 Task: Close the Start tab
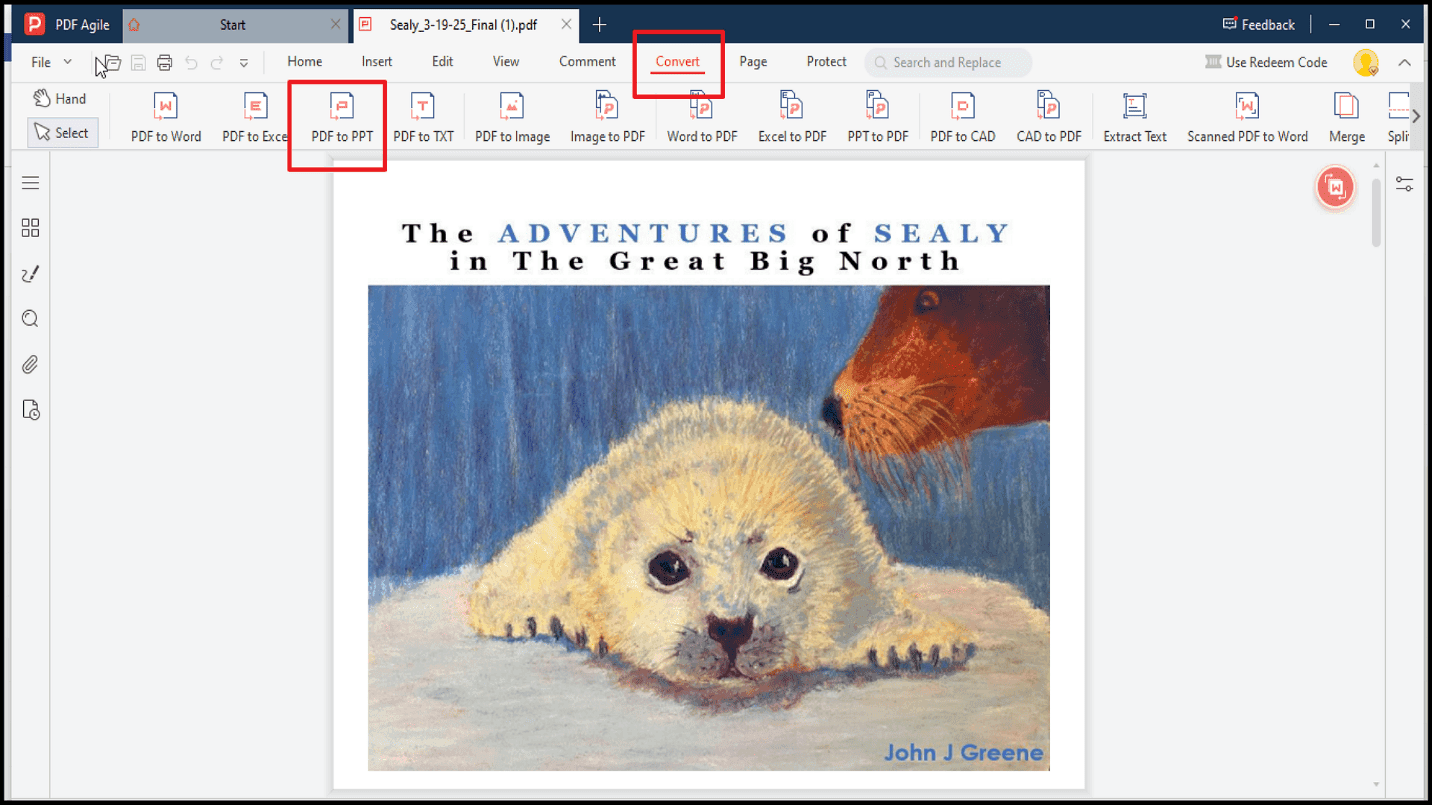click(336, 24)
